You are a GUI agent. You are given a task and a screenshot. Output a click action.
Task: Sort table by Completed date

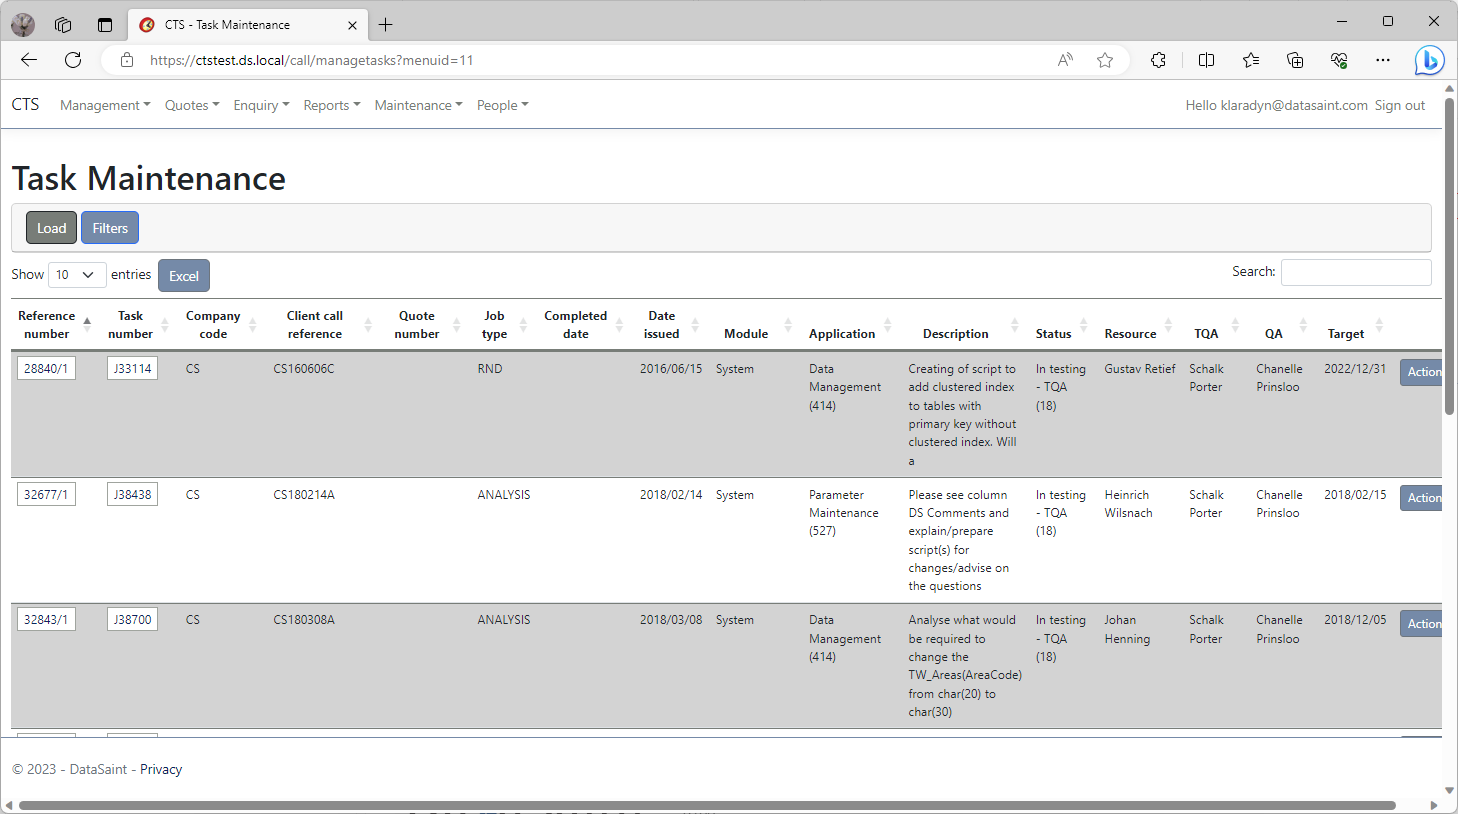coord(582,325)
